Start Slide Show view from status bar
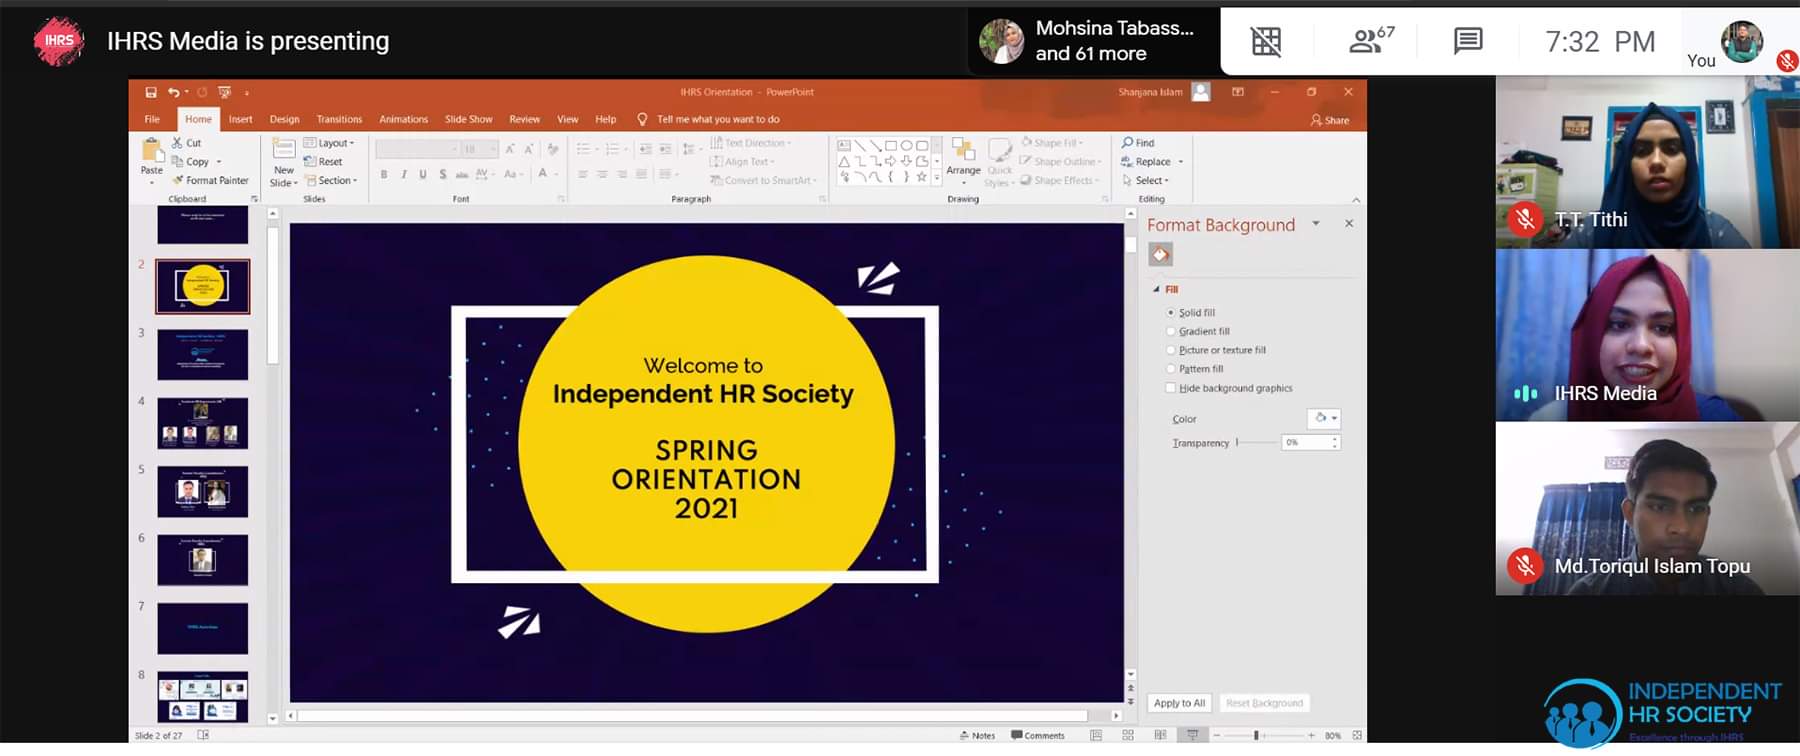Viewport: 1800px width, 756px height. pos(1192,735)
